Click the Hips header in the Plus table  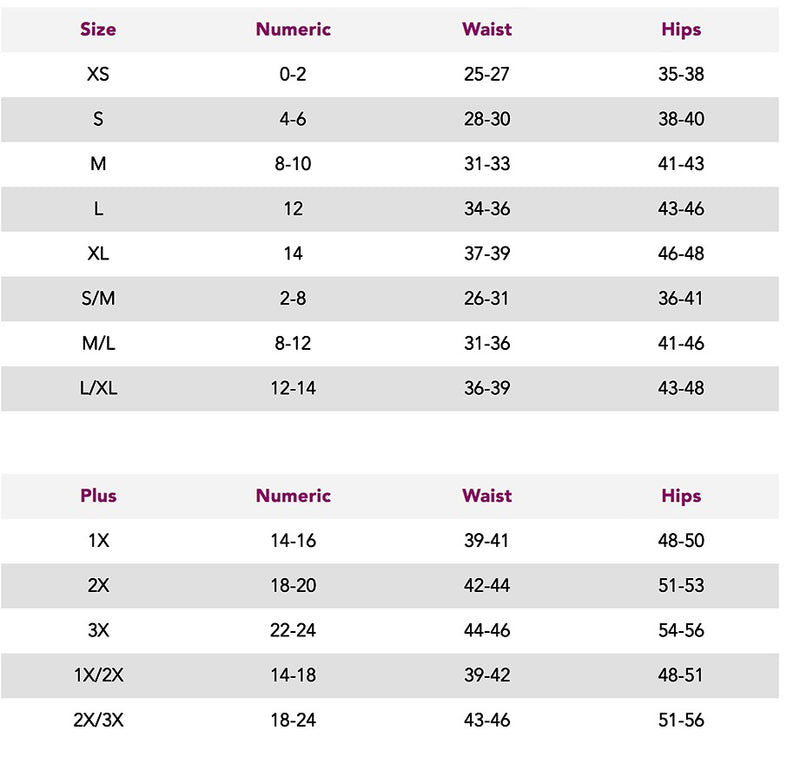pos(681,496)
